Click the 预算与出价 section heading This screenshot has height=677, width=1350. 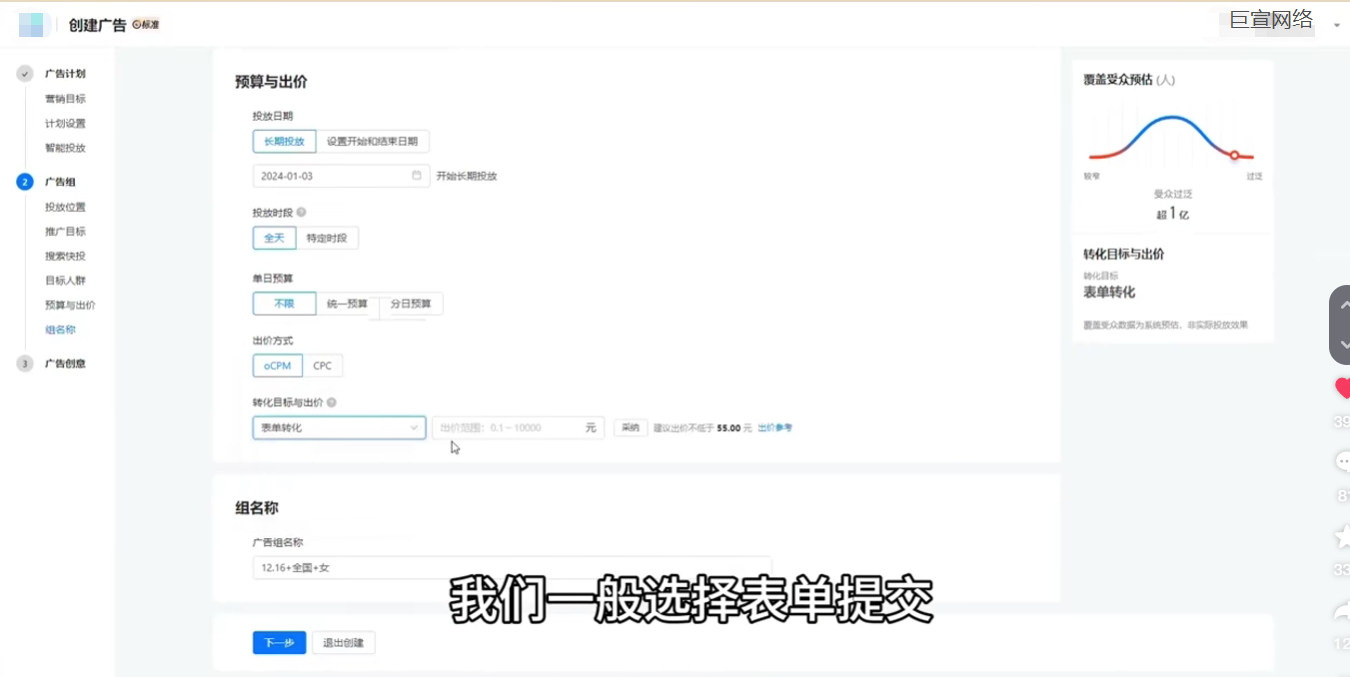point(271,82)
